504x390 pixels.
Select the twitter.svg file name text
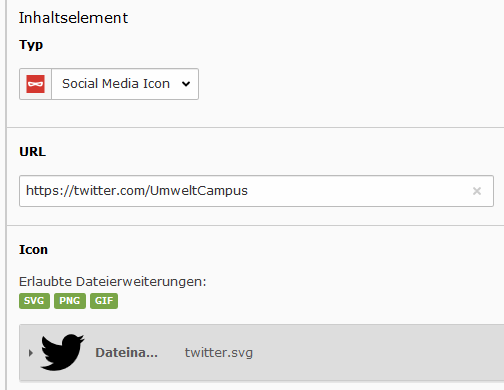coord(219,353)
